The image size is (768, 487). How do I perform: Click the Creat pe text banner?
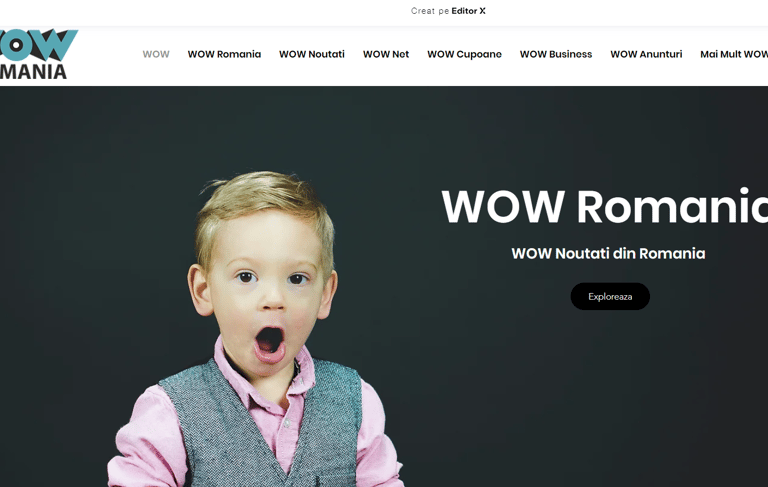pyautogui.click(x=430, y=11)
